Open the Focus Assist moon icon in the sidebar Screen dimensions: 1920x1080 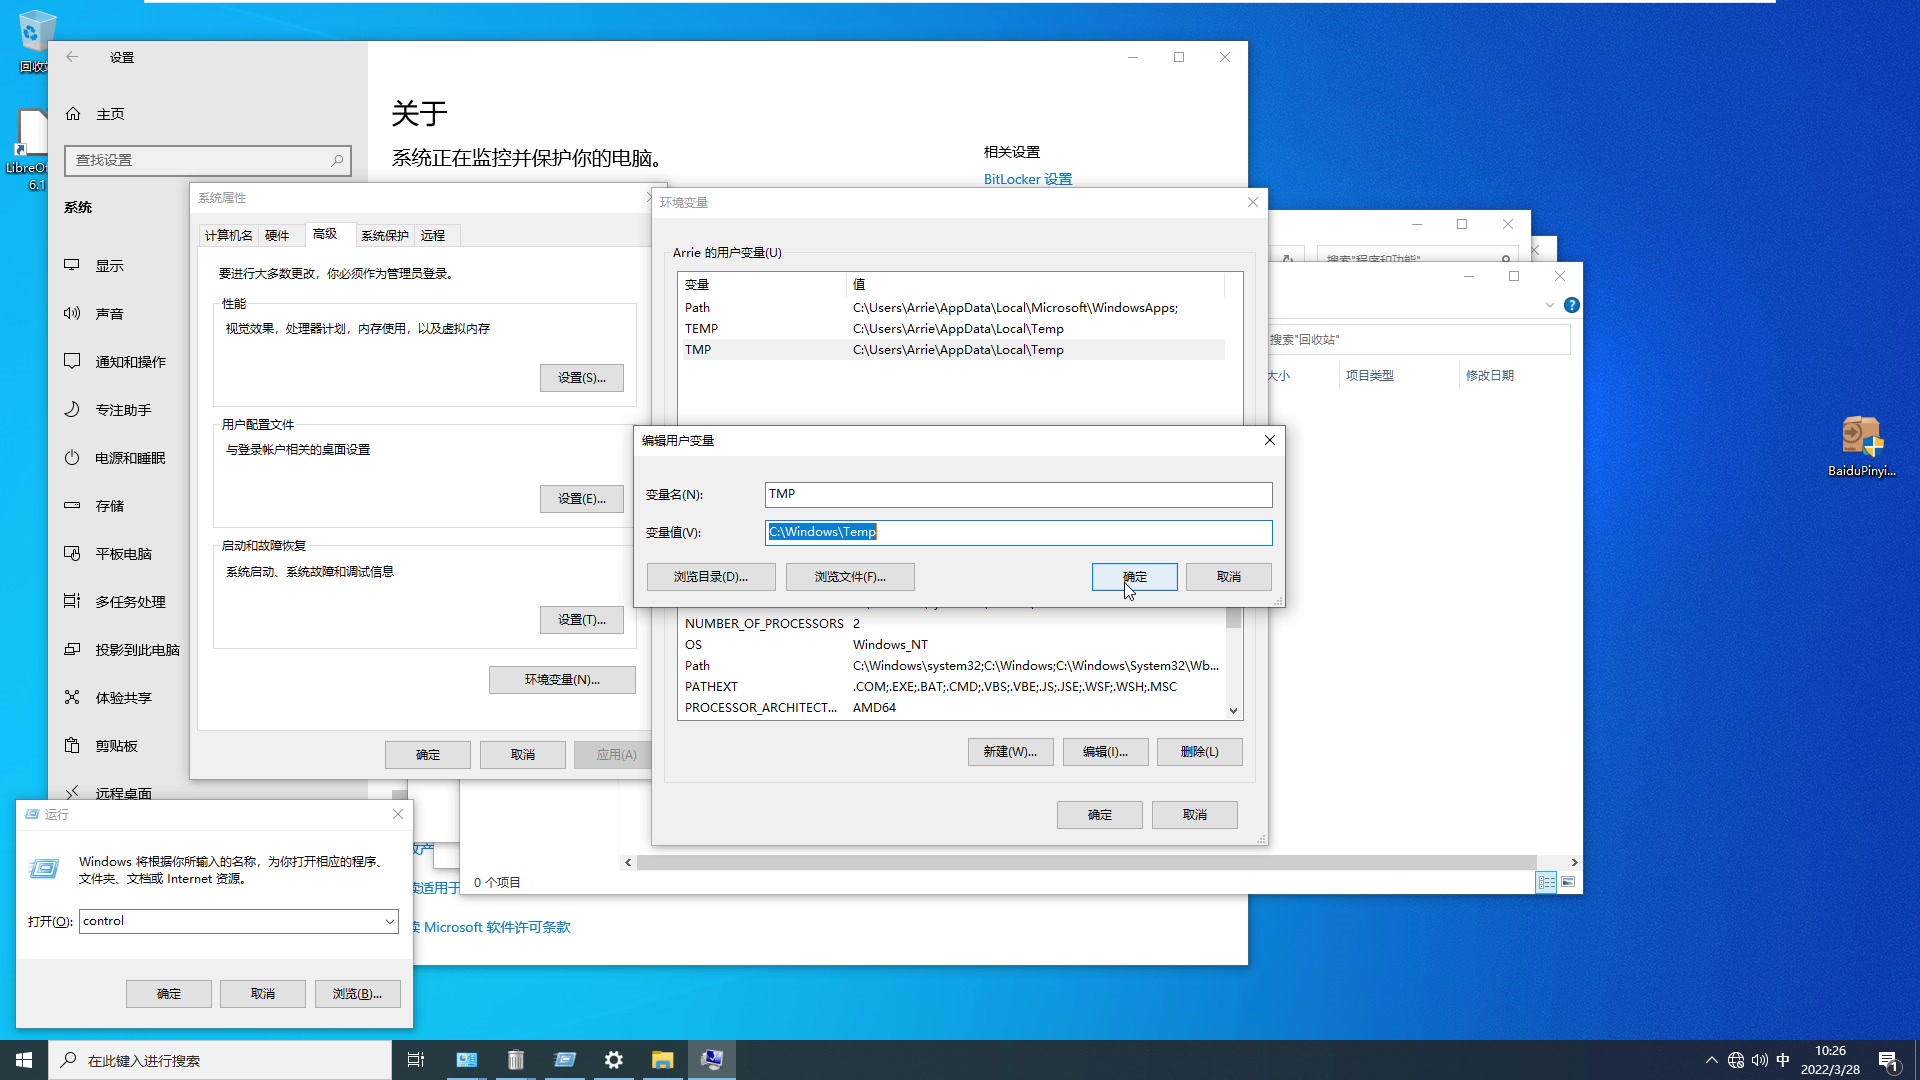(x=72, y=409)
